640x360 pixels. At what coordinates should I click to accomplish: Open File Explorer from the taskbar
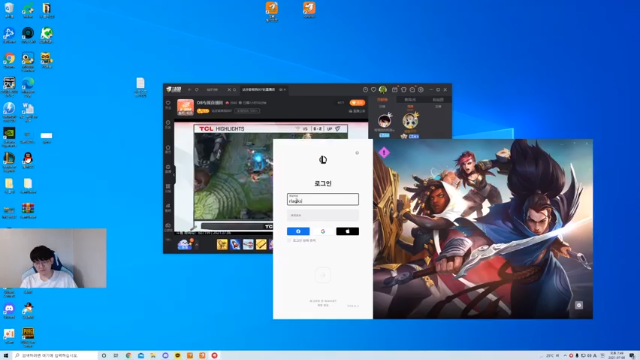coord(153,356)
